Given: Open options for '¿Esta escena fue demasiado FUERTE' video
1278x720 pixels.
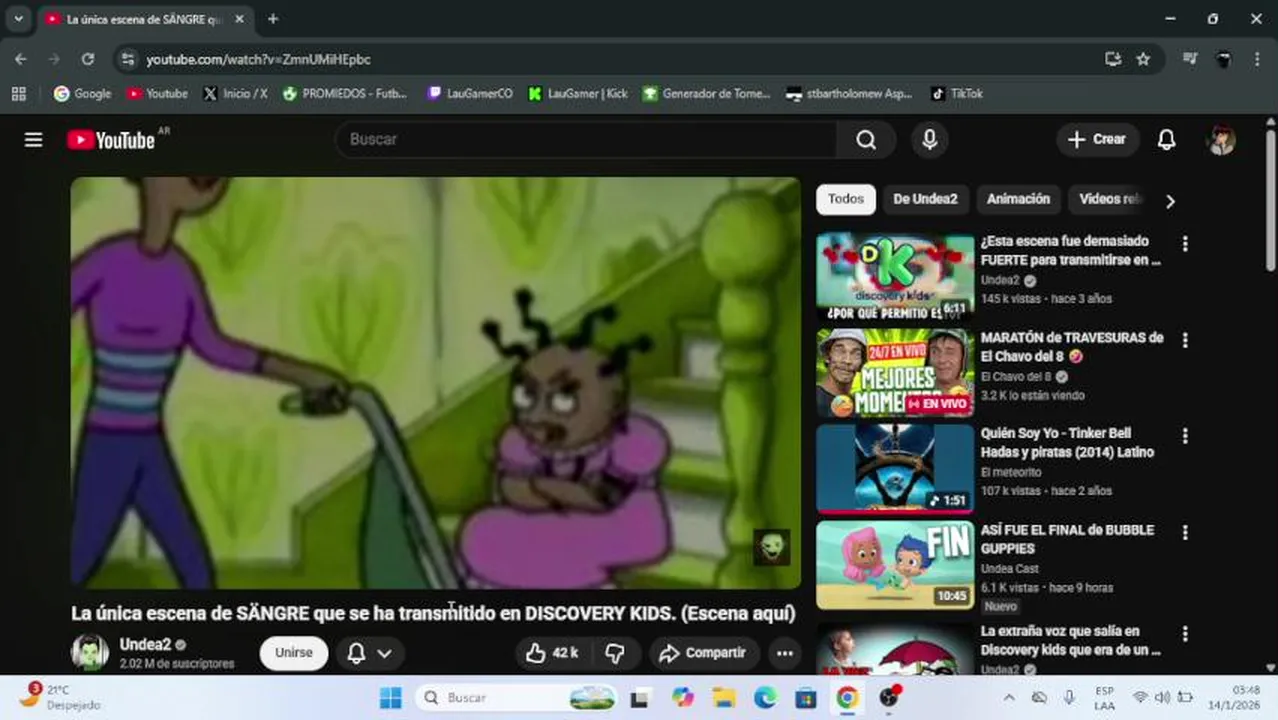Looking at the screenshot, I should 1185,243.
